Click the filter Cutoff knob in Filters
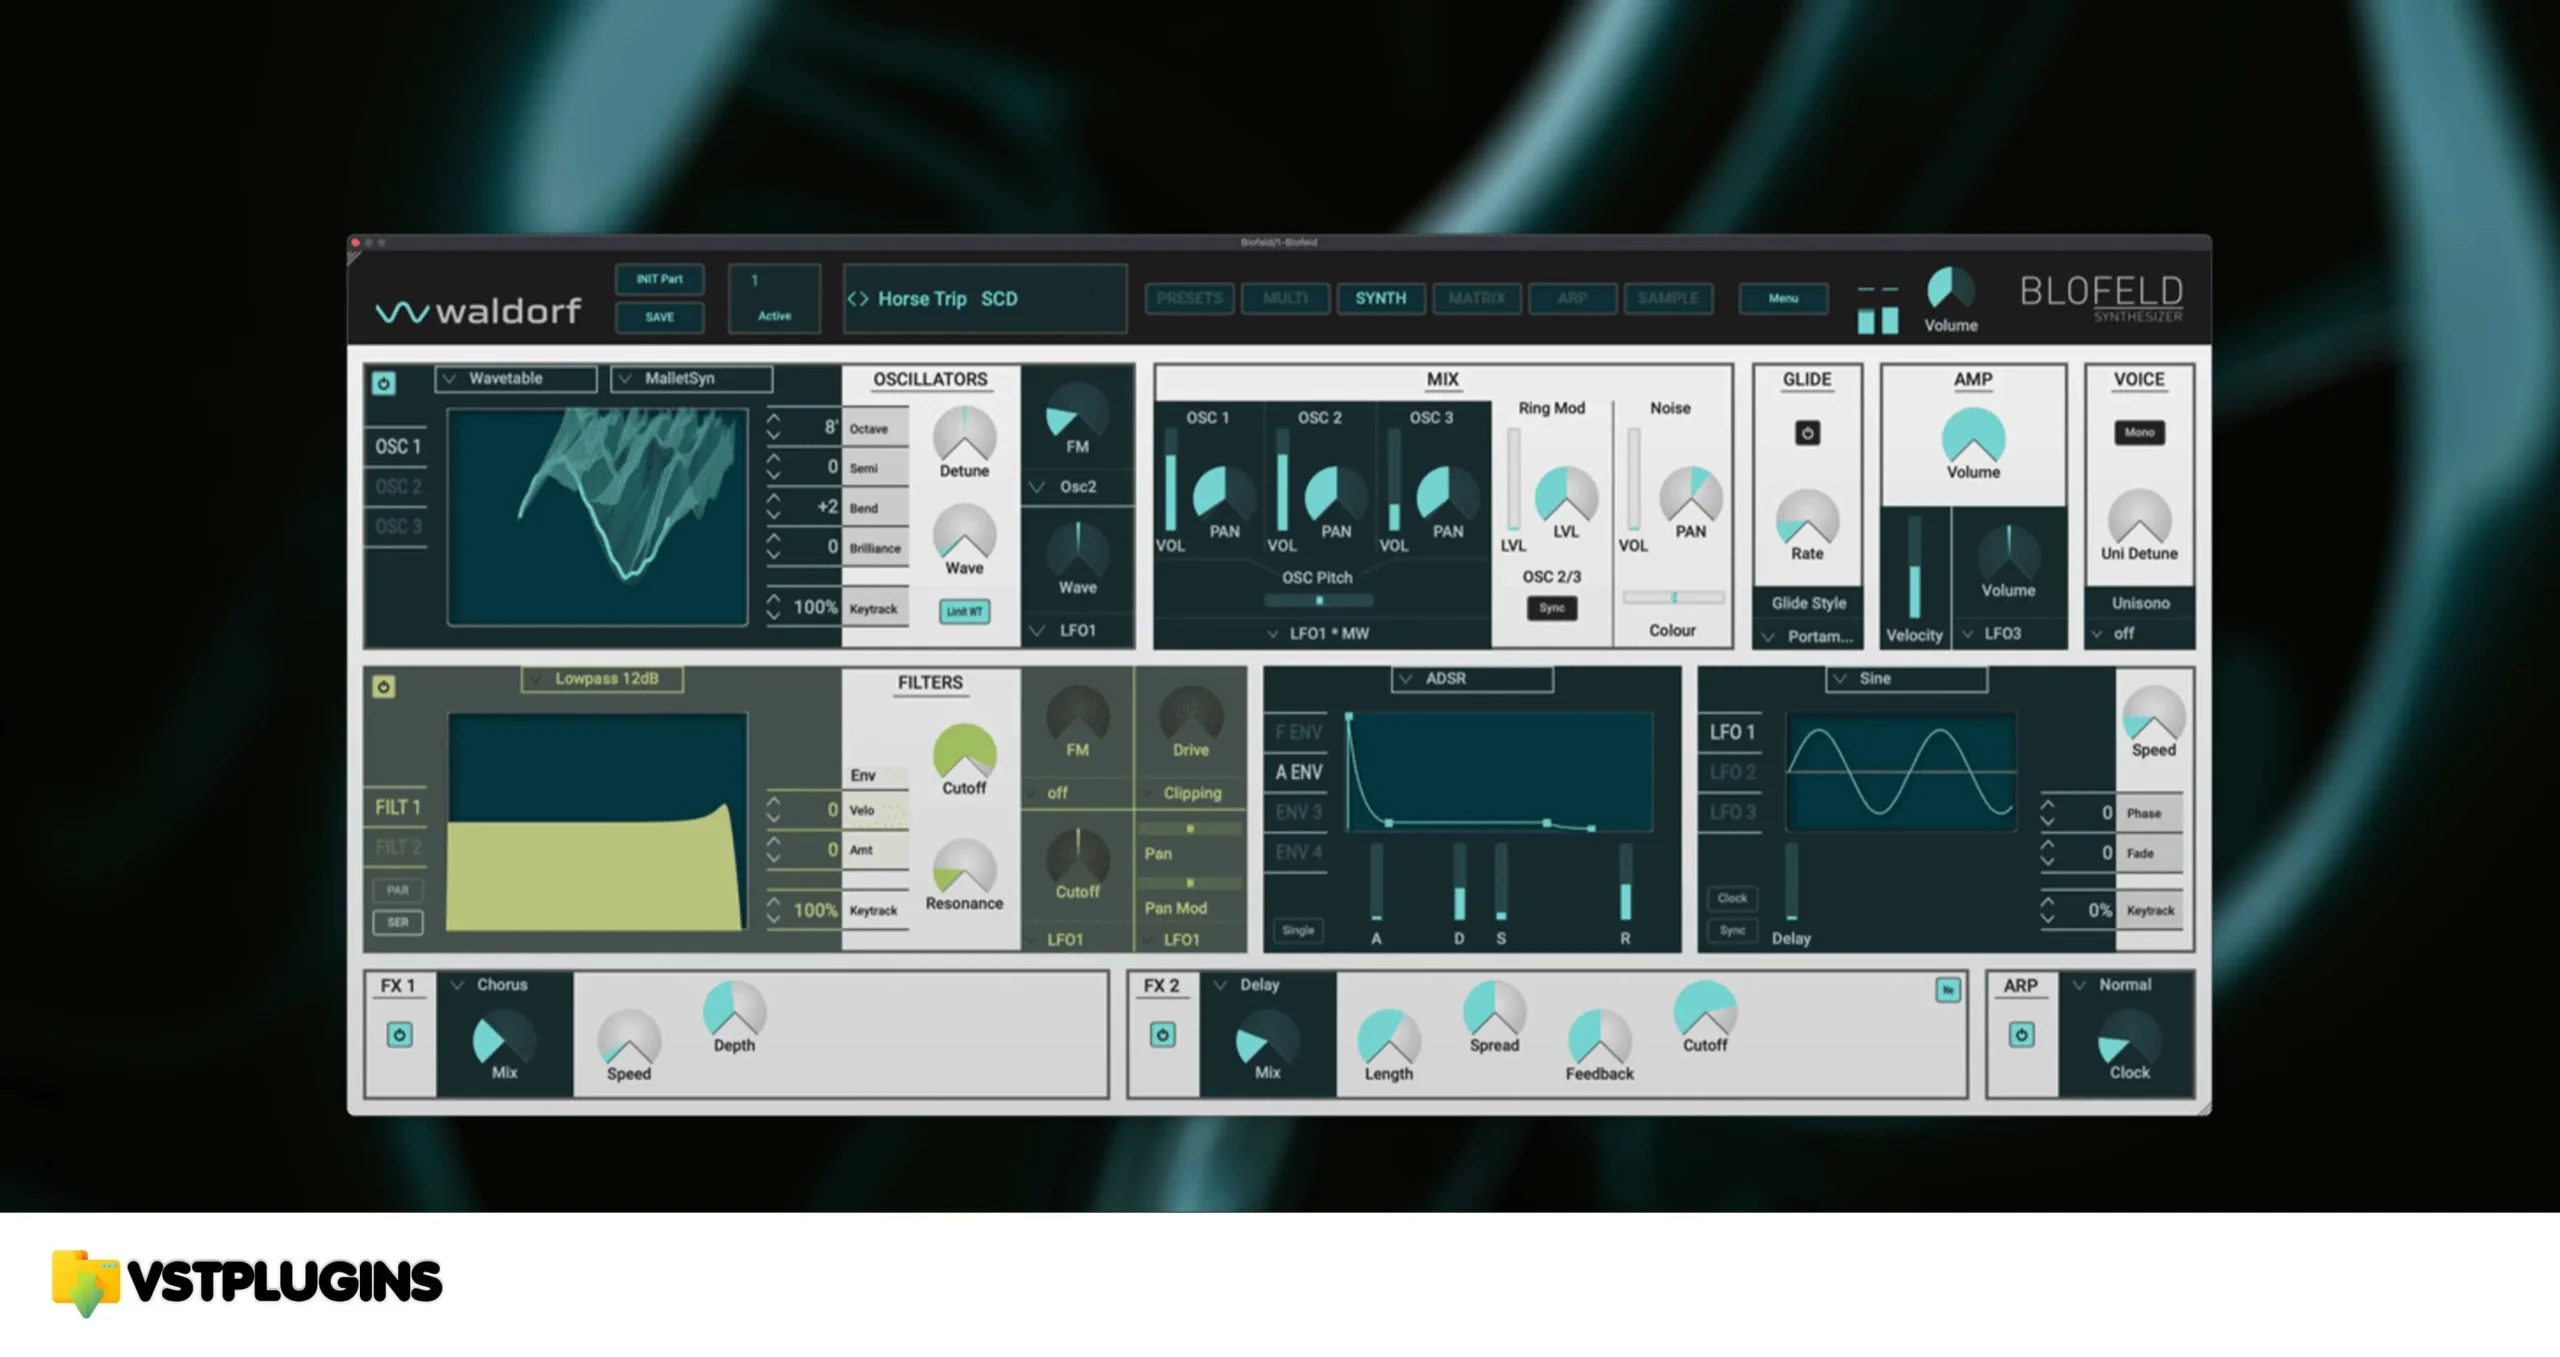This screenshot has height=1357, width=2560. tap(964, 753)
